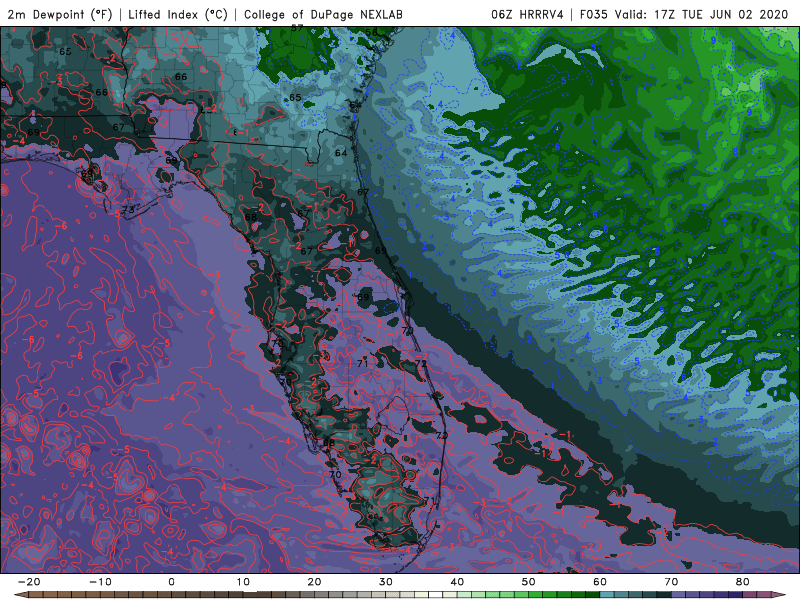
Task: Click the -10 label on the color scale
Action: coord(100,582)
